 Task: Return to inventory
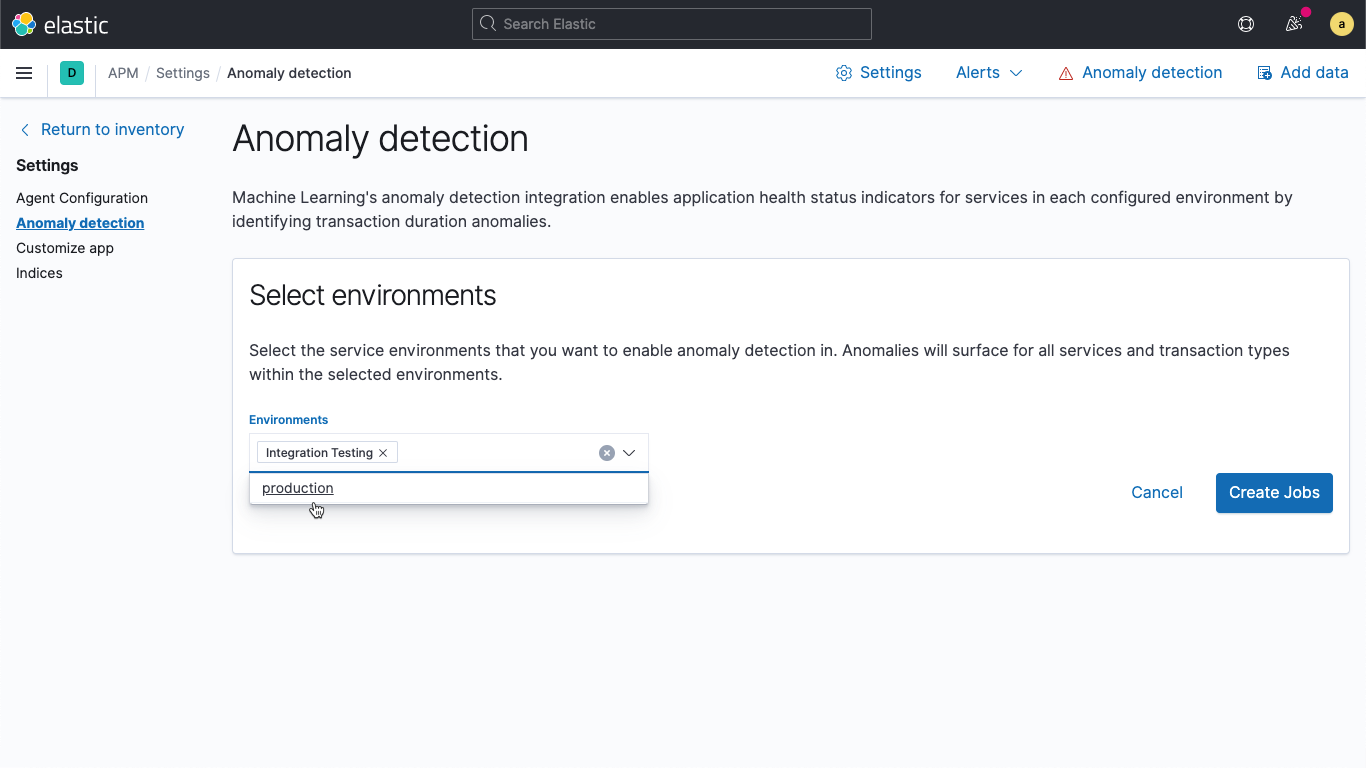point(102,129)
